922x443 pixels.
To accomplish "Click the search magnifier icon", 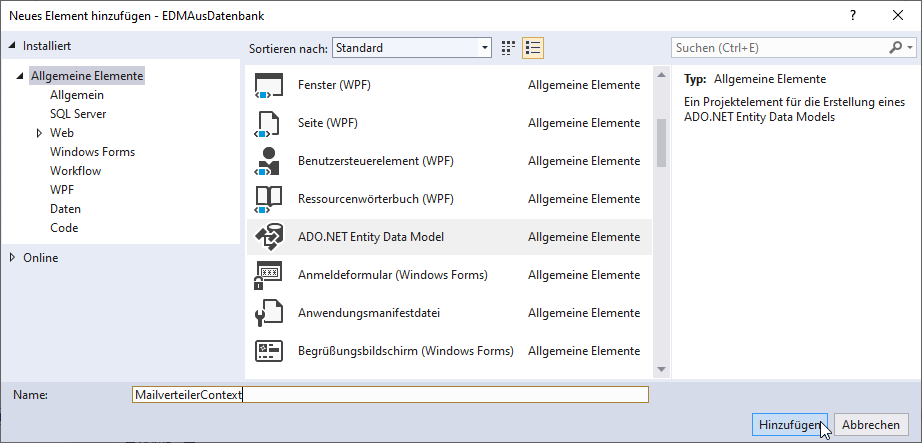I will [x=895, y=48].
